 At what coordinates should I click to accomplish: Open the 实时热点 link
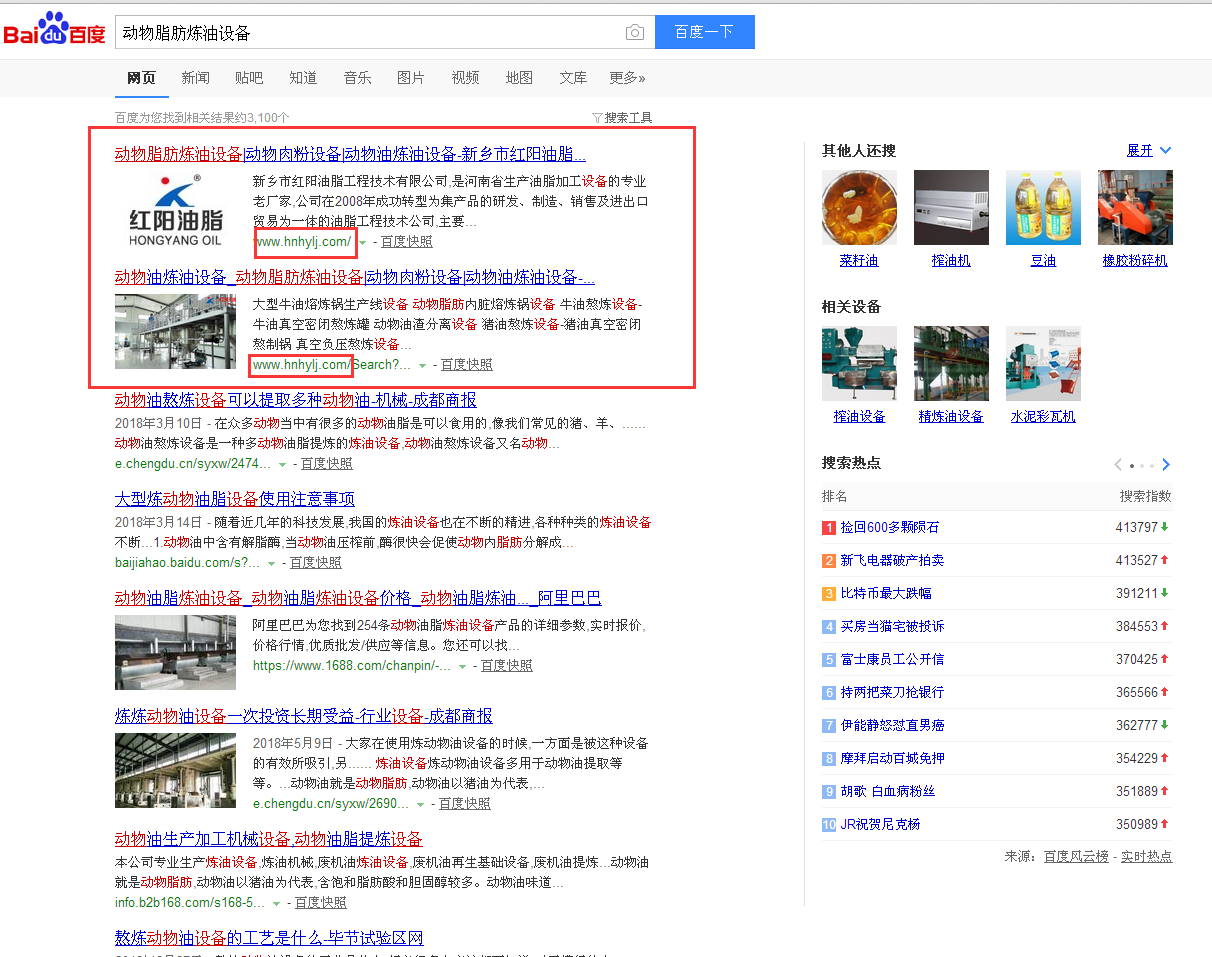tap(1146, 857)
